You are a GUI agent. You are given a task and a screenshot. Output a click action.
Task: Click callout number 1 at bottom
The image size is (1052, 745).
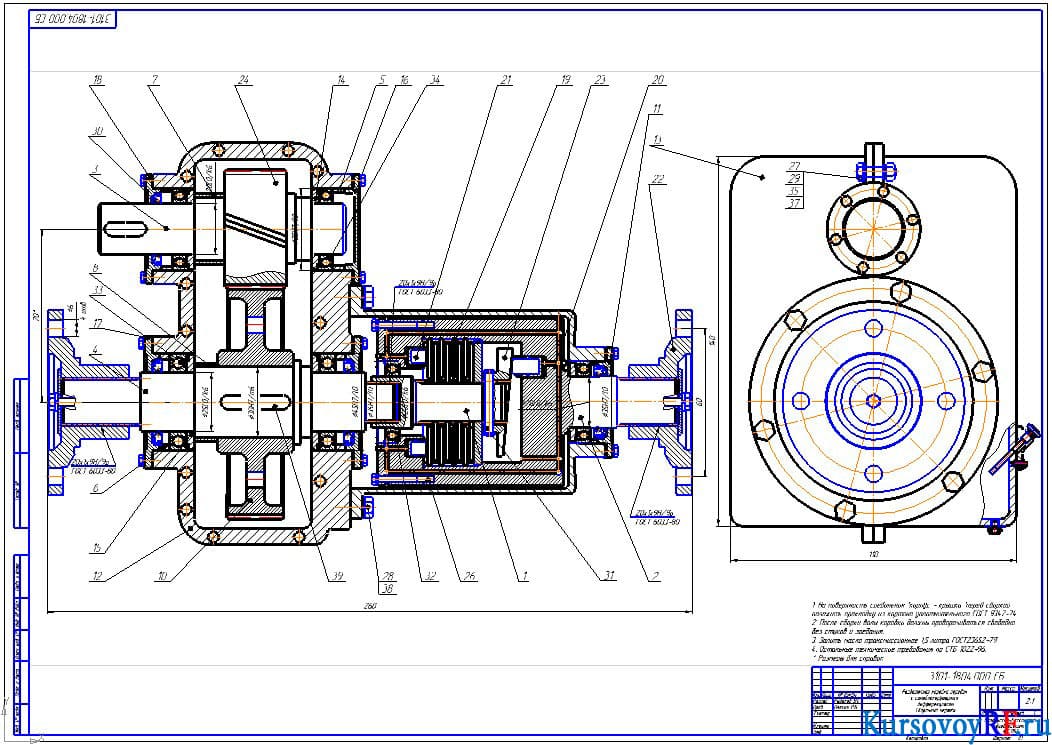click(x=525, y=576)
